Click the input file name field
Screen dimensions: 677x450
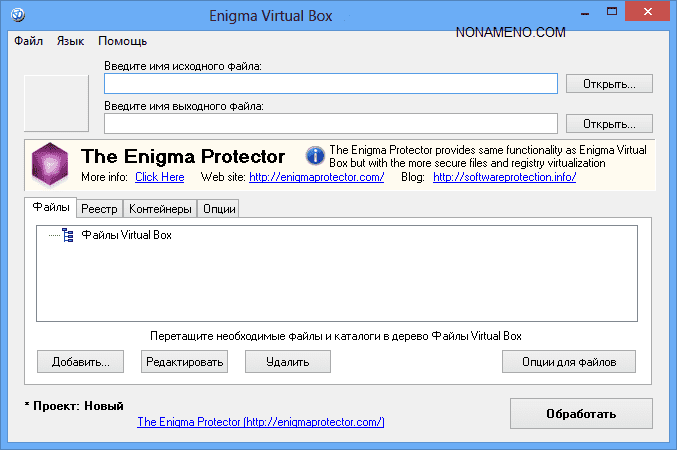pyautogui.click(x=330, y=84)
